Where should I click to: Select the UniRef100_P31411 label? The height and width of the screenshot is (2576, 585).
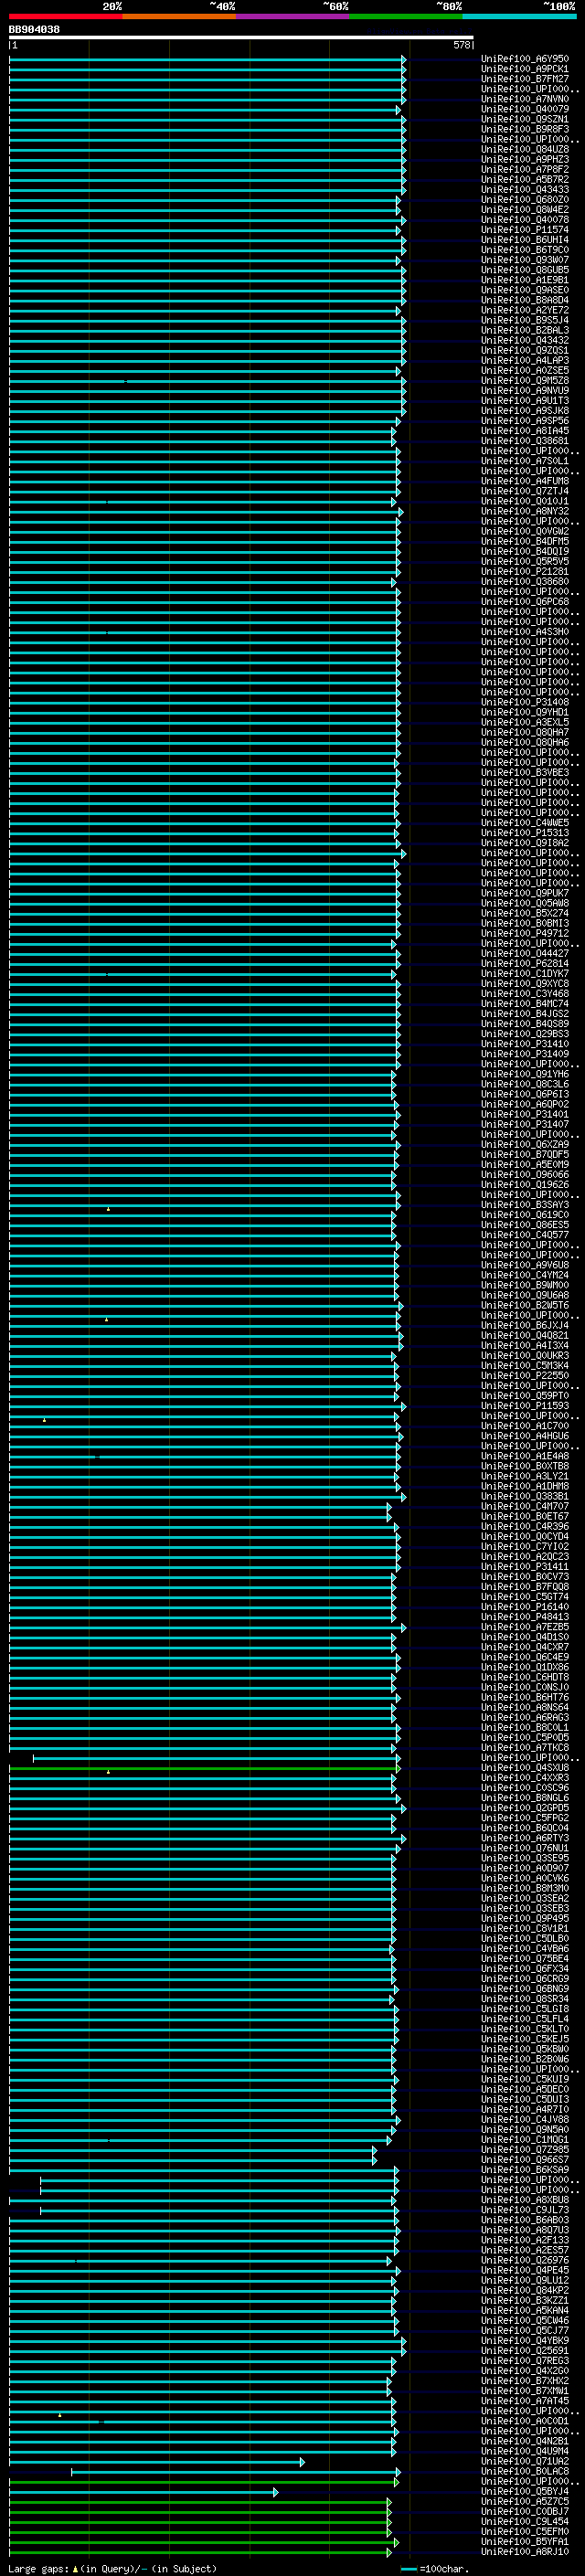coord(525,1567)
